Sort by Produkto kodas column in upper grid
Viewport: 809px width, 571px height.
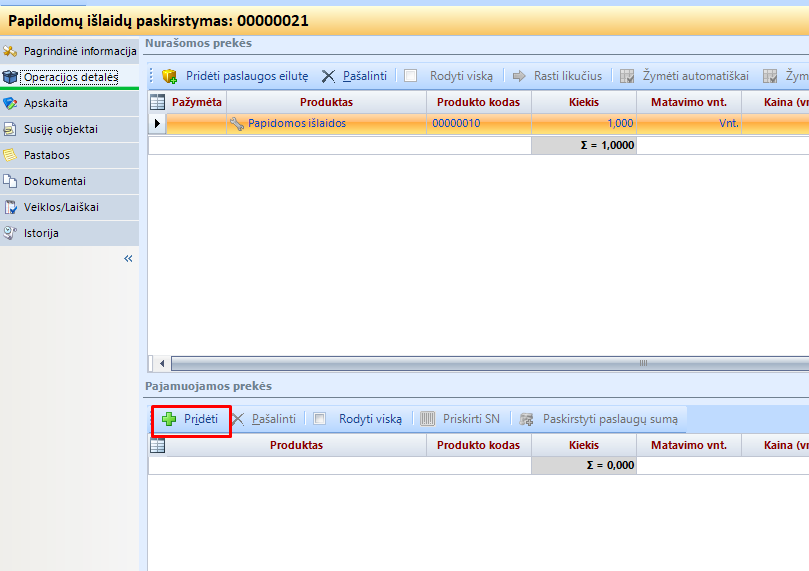pos(478,102)
